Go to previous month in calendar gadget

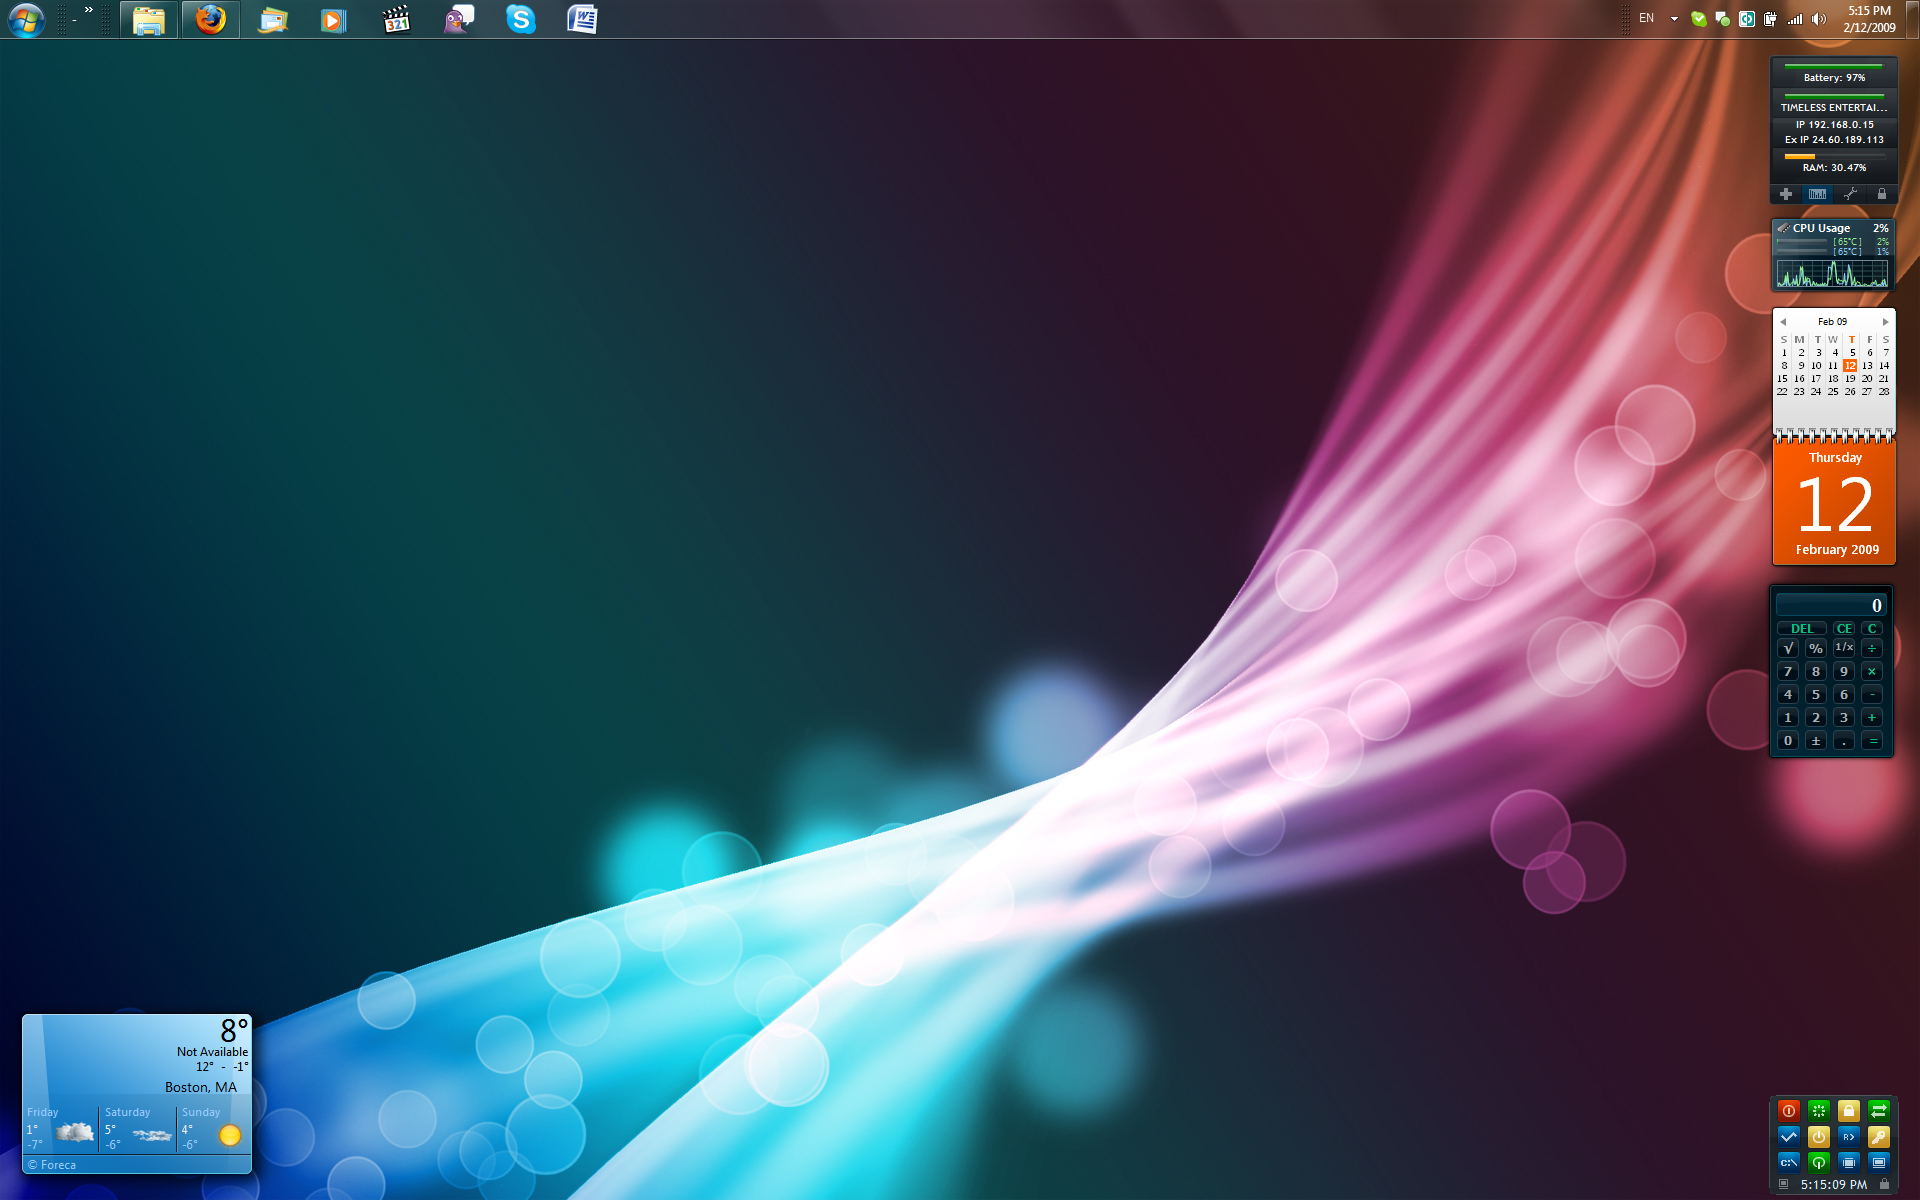pos(1783,322)
